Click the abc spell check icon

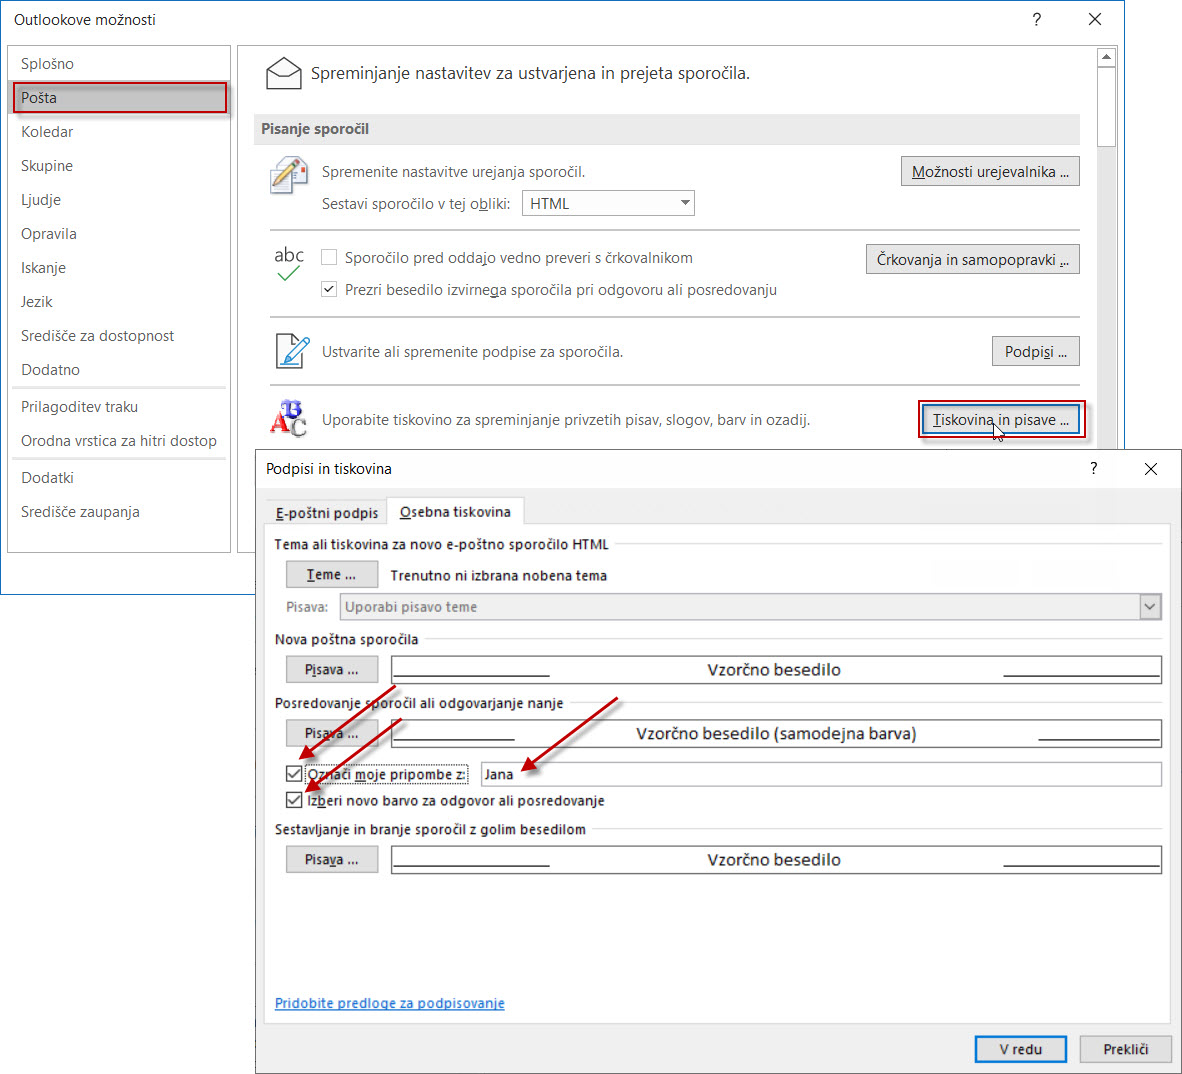point(289,264)
